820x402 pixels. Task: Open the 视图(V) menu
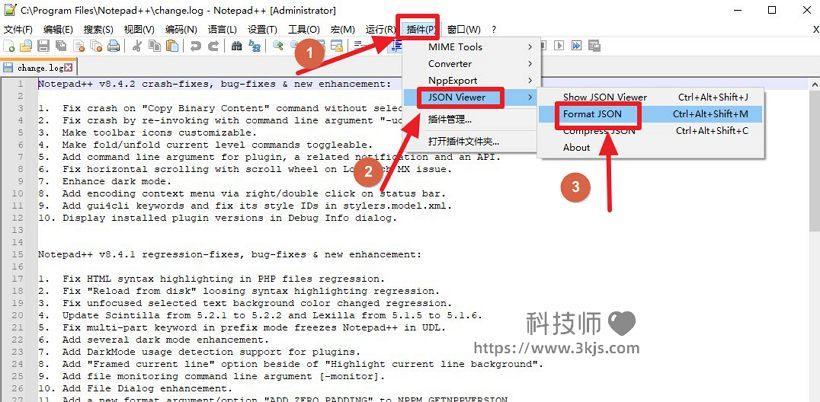(139, 29)
